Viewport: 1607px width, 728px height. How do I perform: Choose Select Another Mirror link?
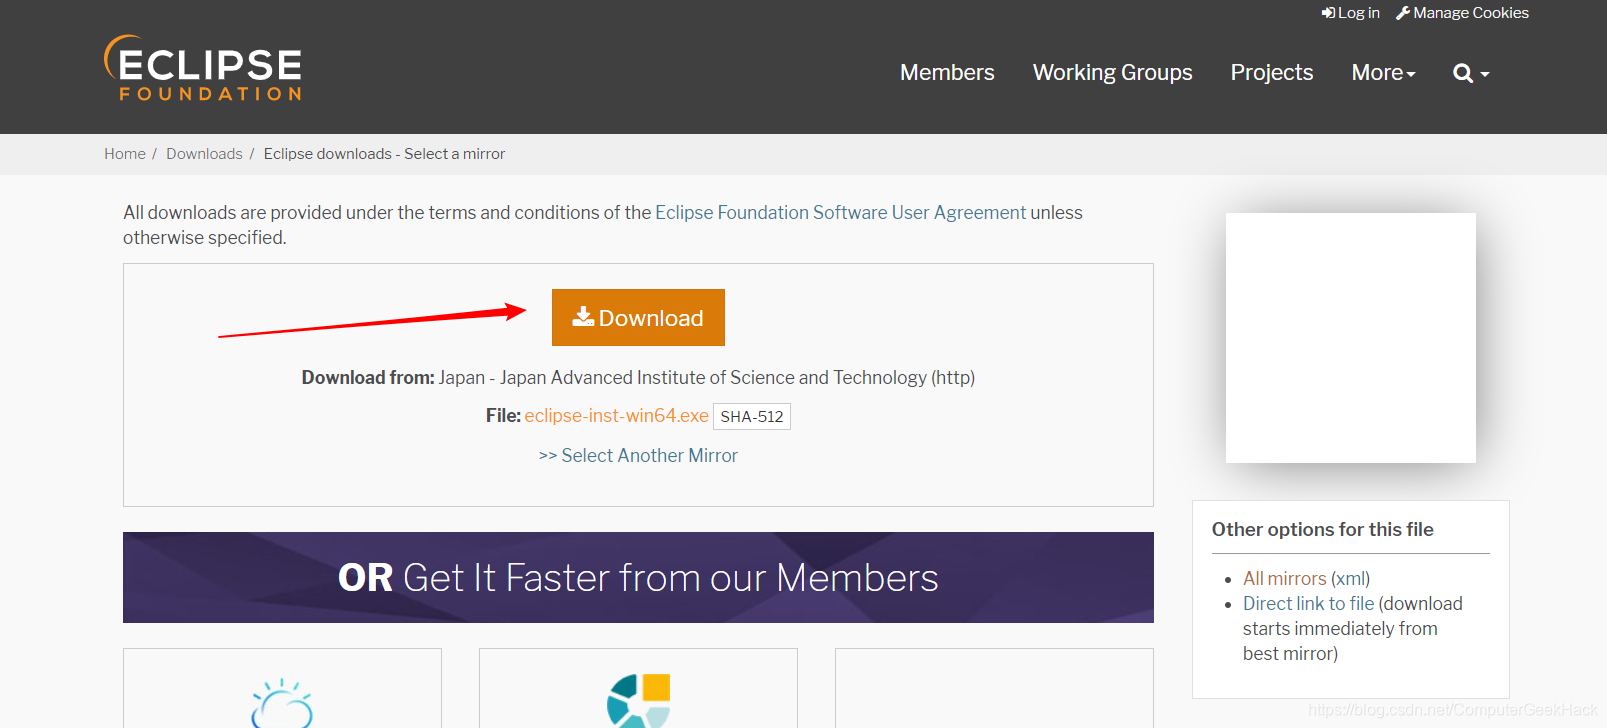tap(638, 455)
